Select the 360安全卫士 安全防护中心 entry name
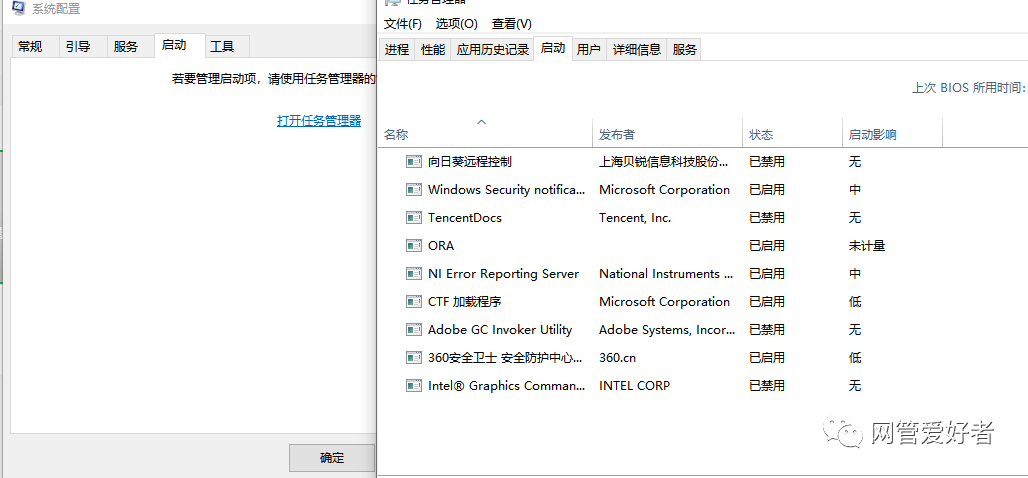 [505, 358]
